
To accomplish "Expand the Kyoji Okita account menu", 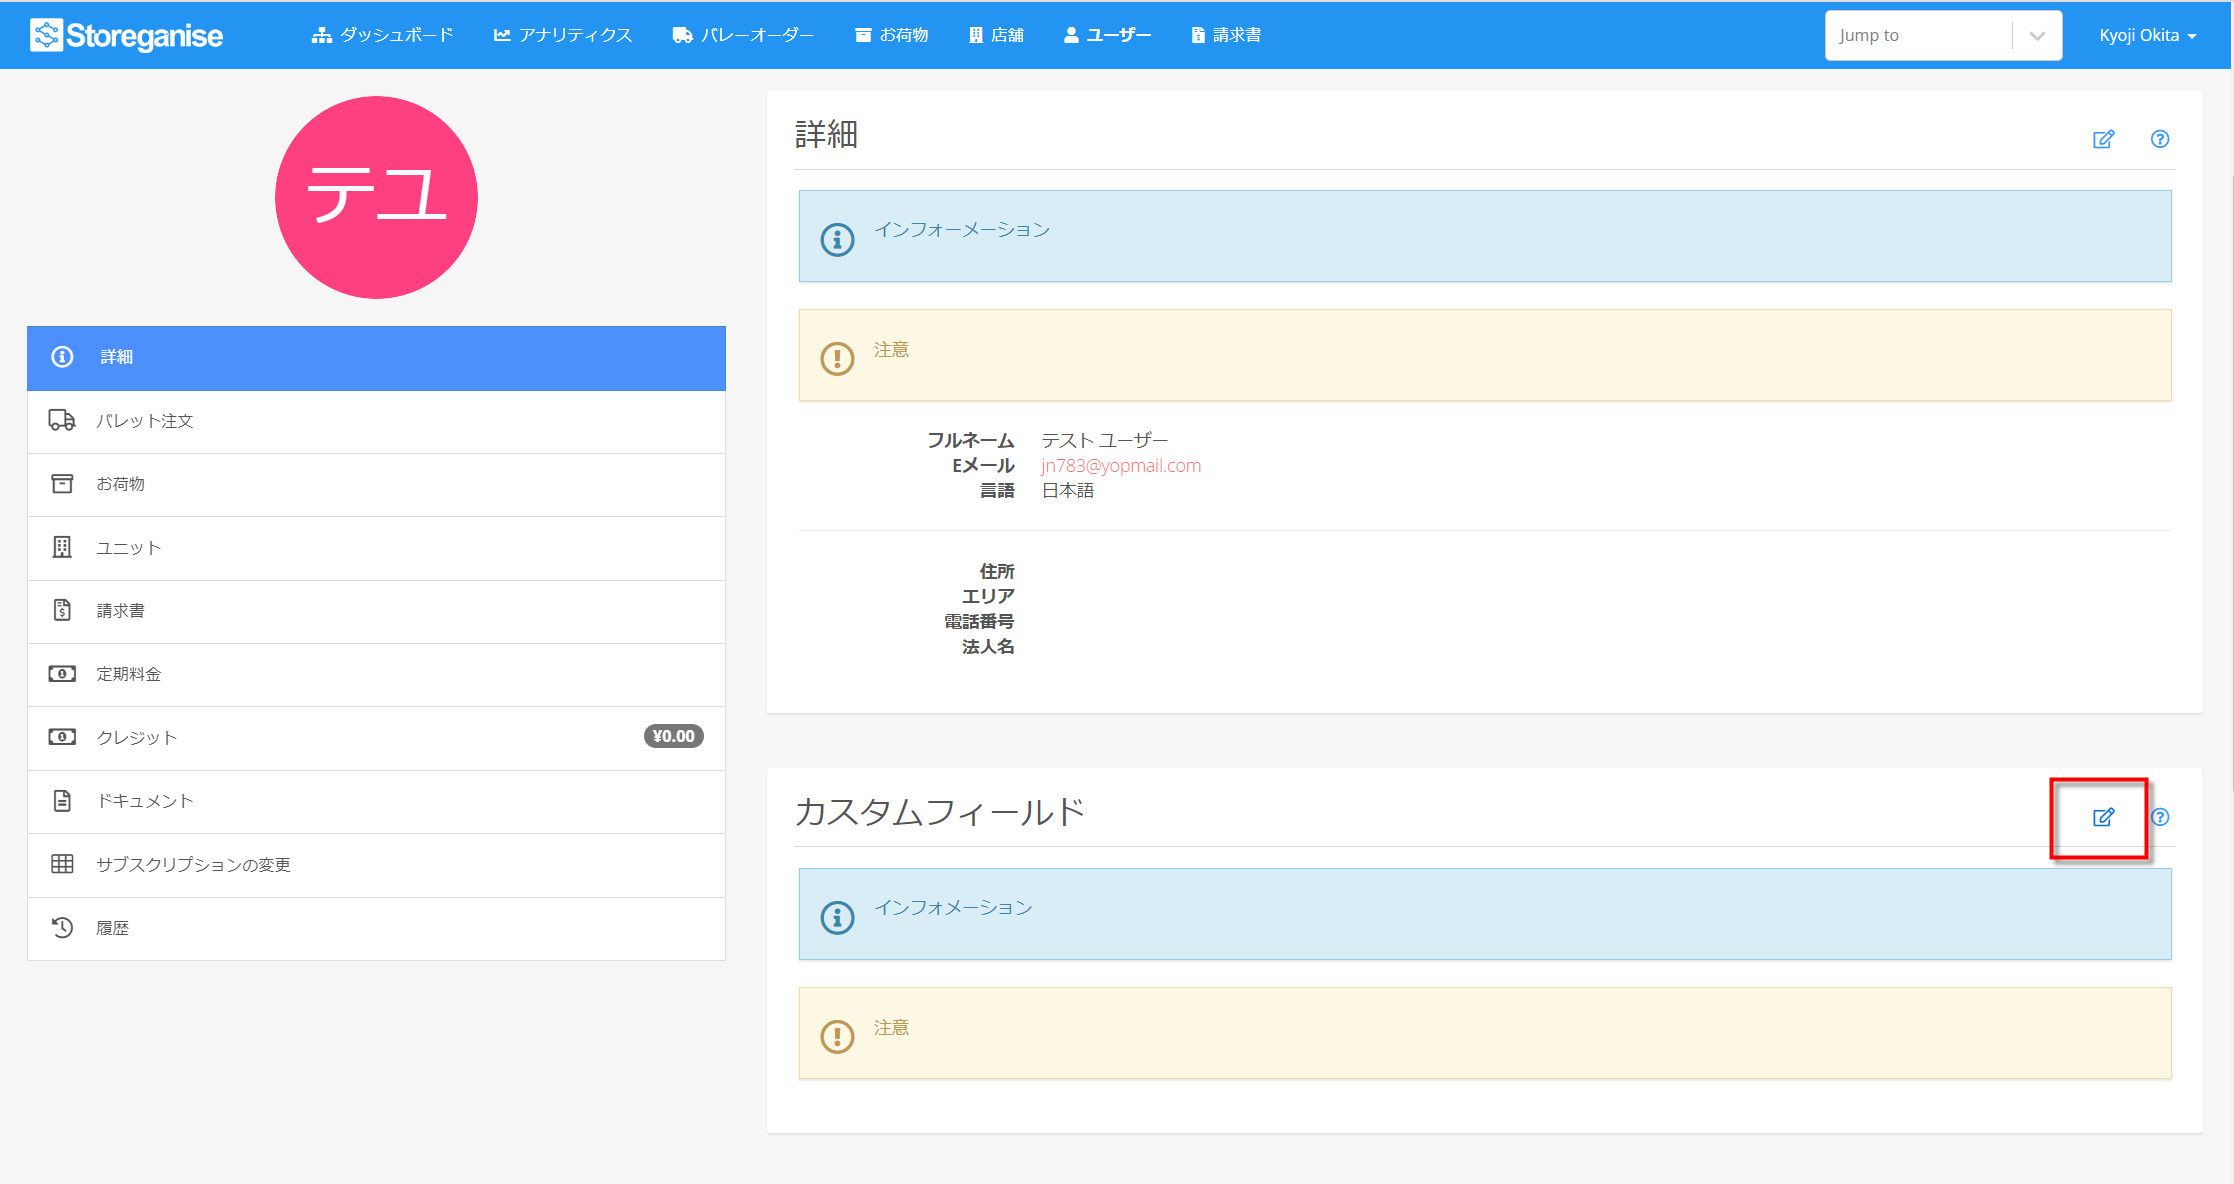I will point(2147,35).
